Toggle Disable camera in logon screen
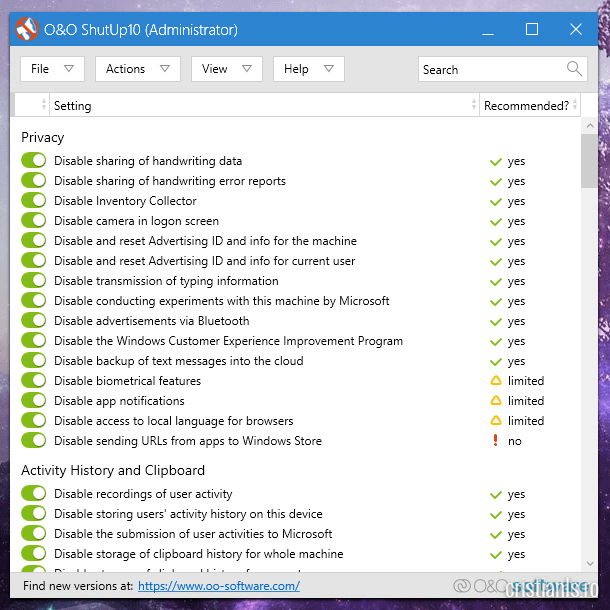 pos(33,221)
